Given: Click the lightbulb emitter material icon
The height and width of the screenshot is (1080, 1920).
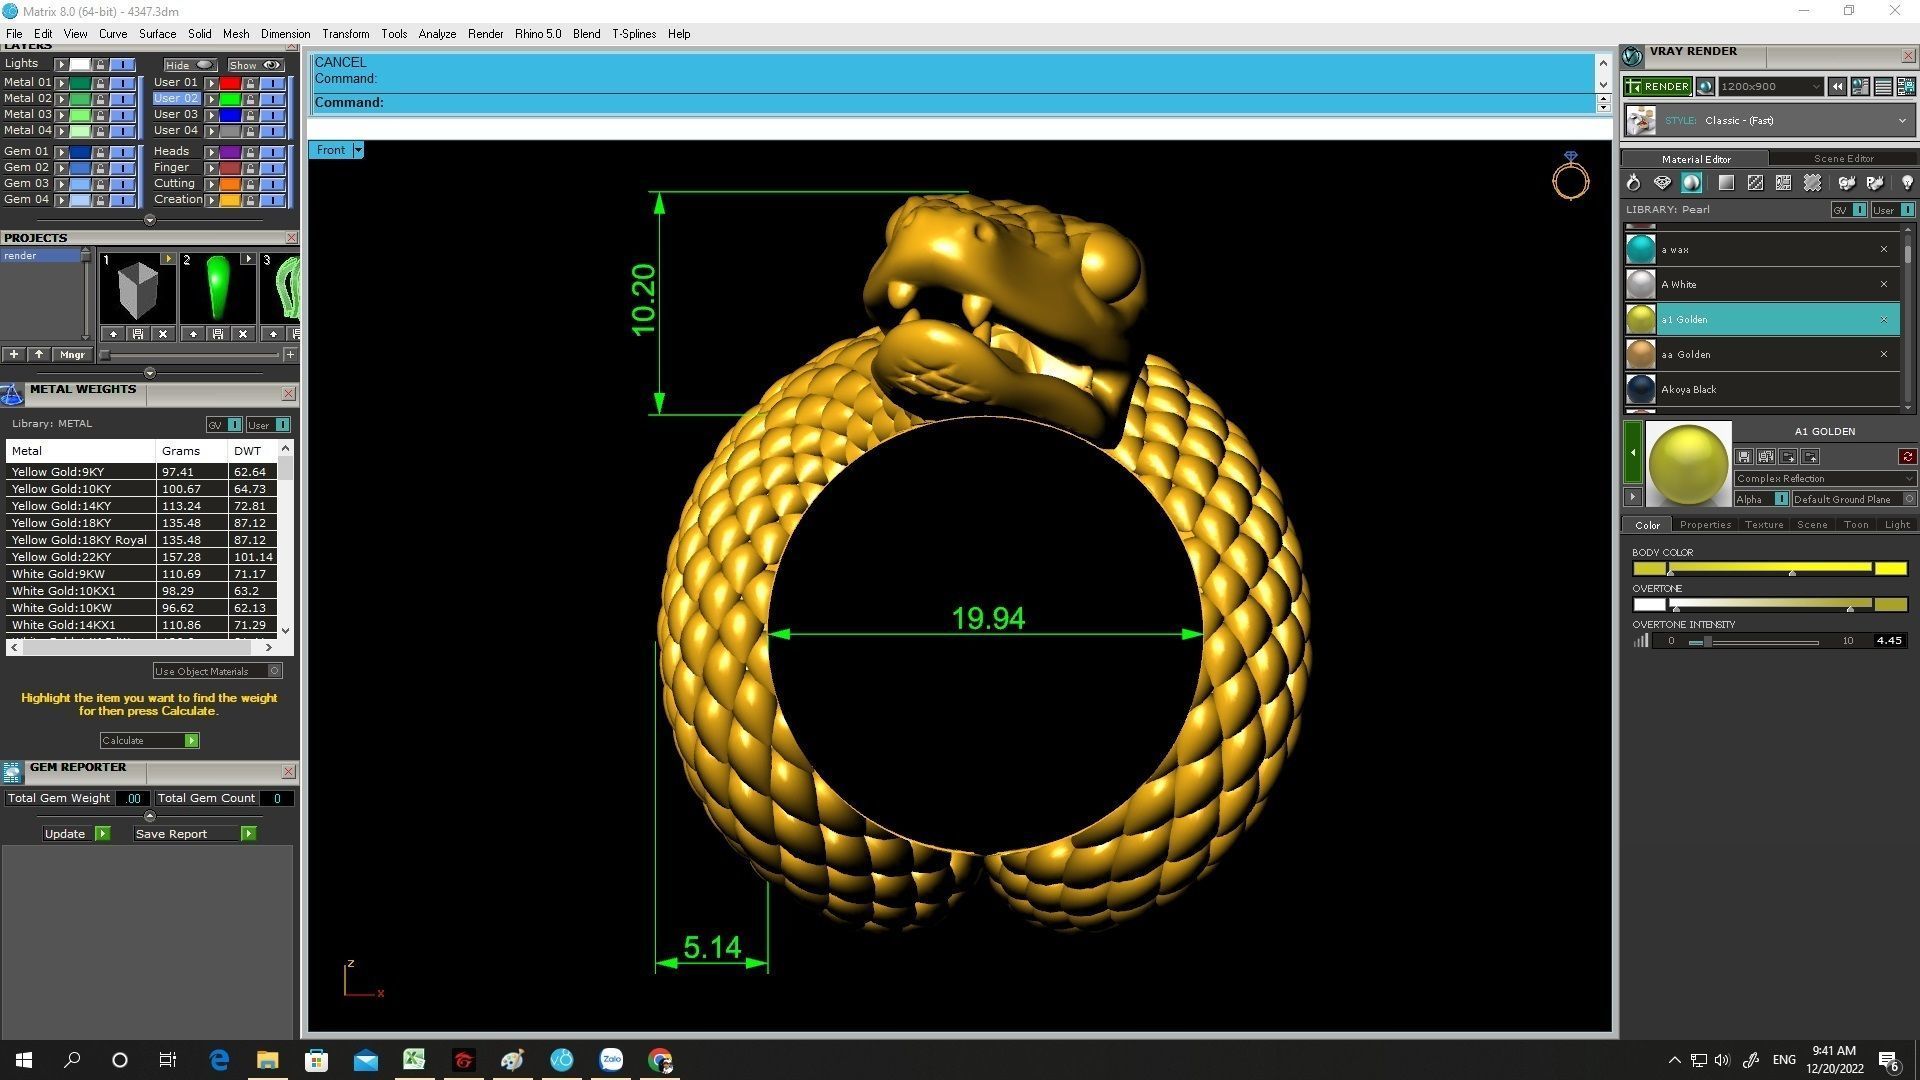Looking at the screenshot, I should (x=1907, y=183).
